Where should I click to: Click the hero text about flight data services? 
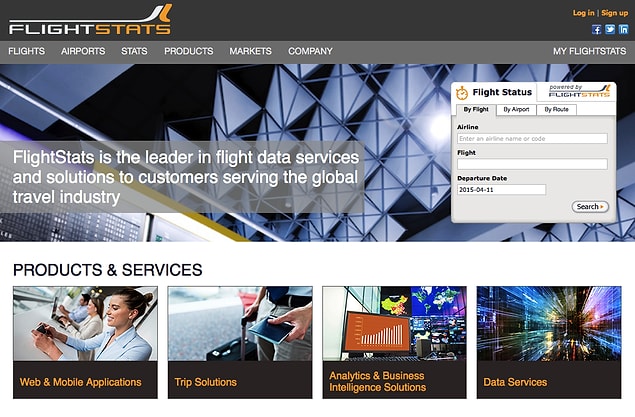(x=186, y=177)
